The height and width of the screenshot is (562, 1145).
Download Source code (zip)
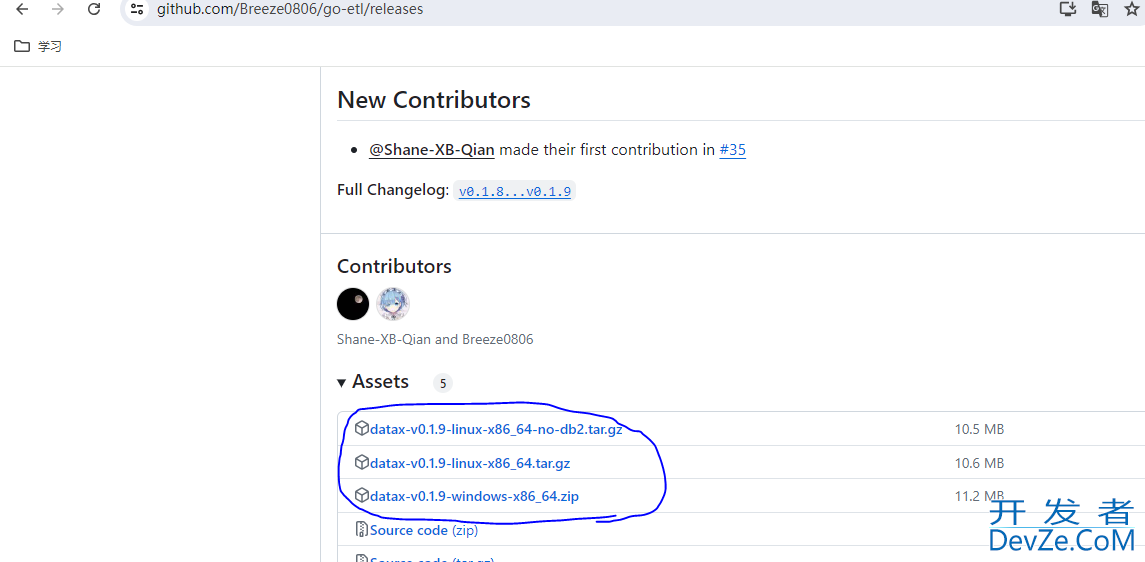[x=424, y=530]
